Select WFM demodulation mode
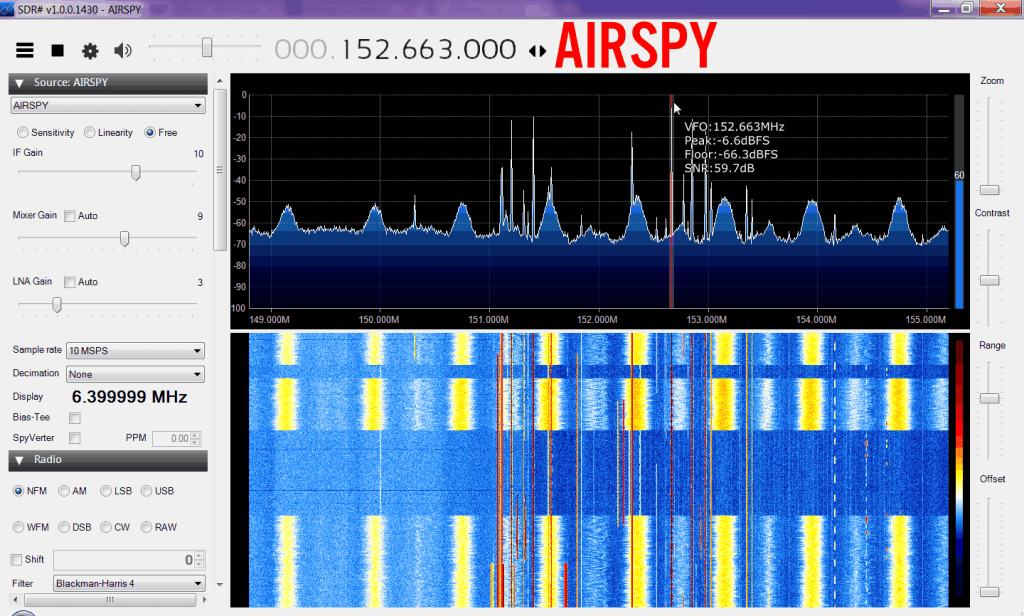 click(x=19, y=527)
